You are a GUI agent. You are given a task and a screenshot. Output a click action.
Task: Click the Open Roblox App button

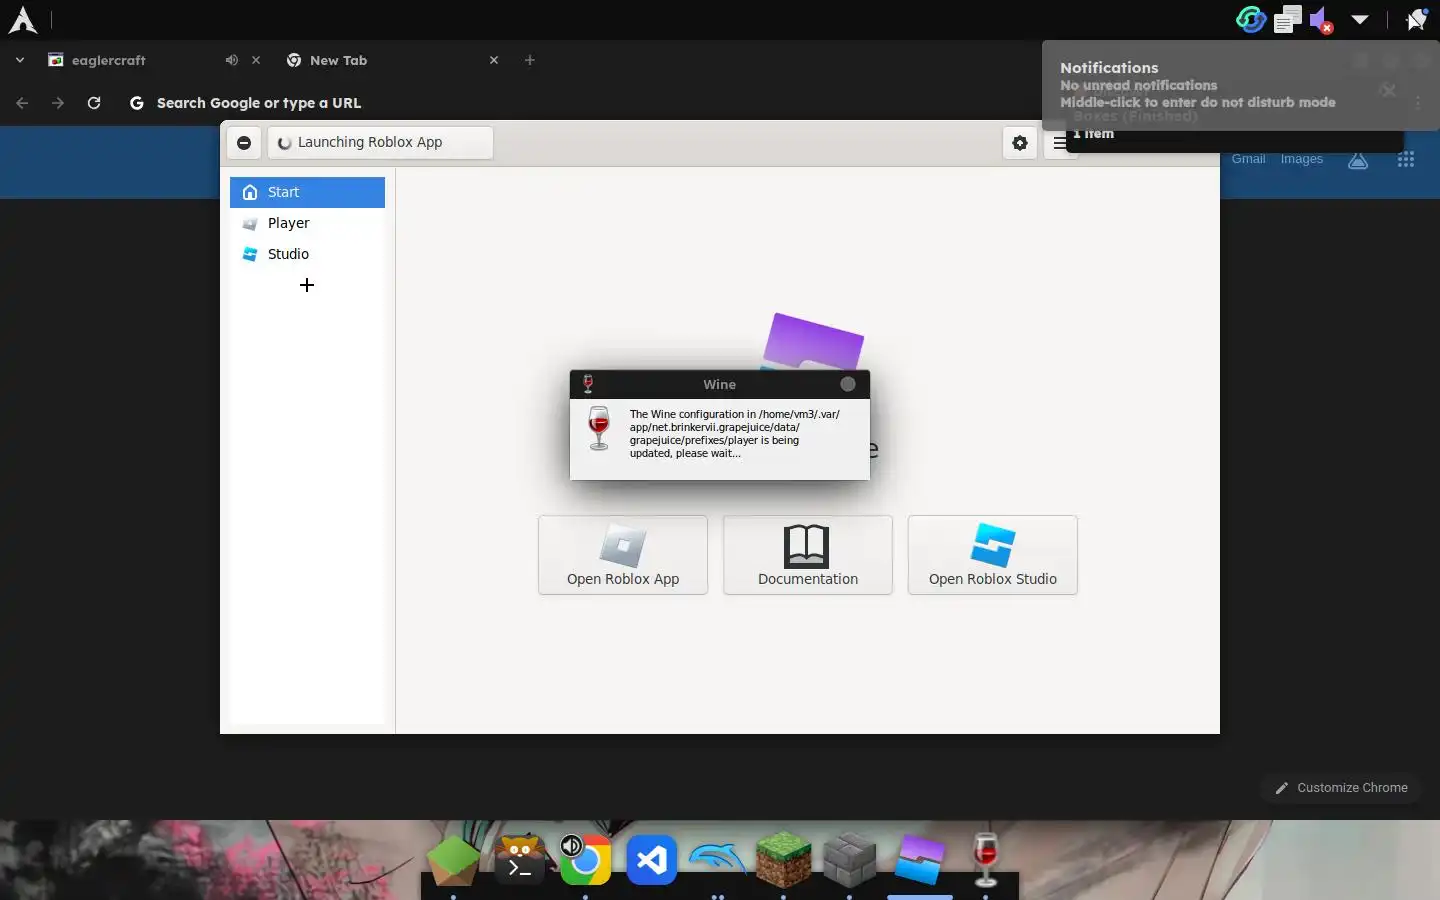click(623, 555)
